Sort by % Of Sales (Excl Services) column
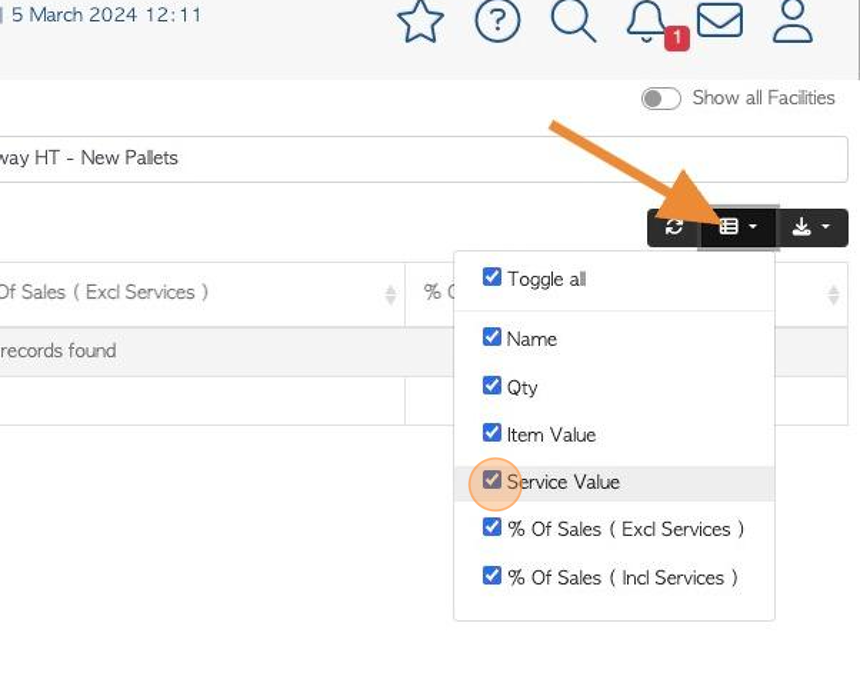The width and height of the screenshot is (860, 686). click(390, 295)
